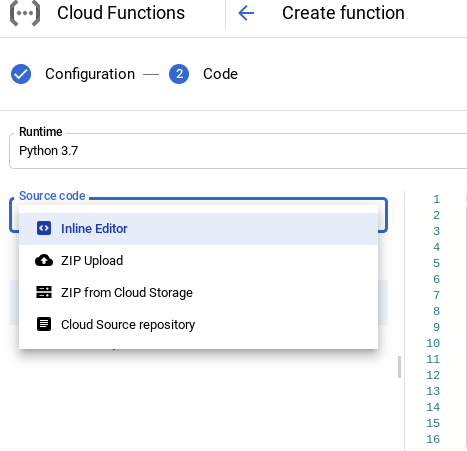The image size is (467, 451).
Task: Click the Create function heading
Action: pyautogui.click(x=343, y=13)
